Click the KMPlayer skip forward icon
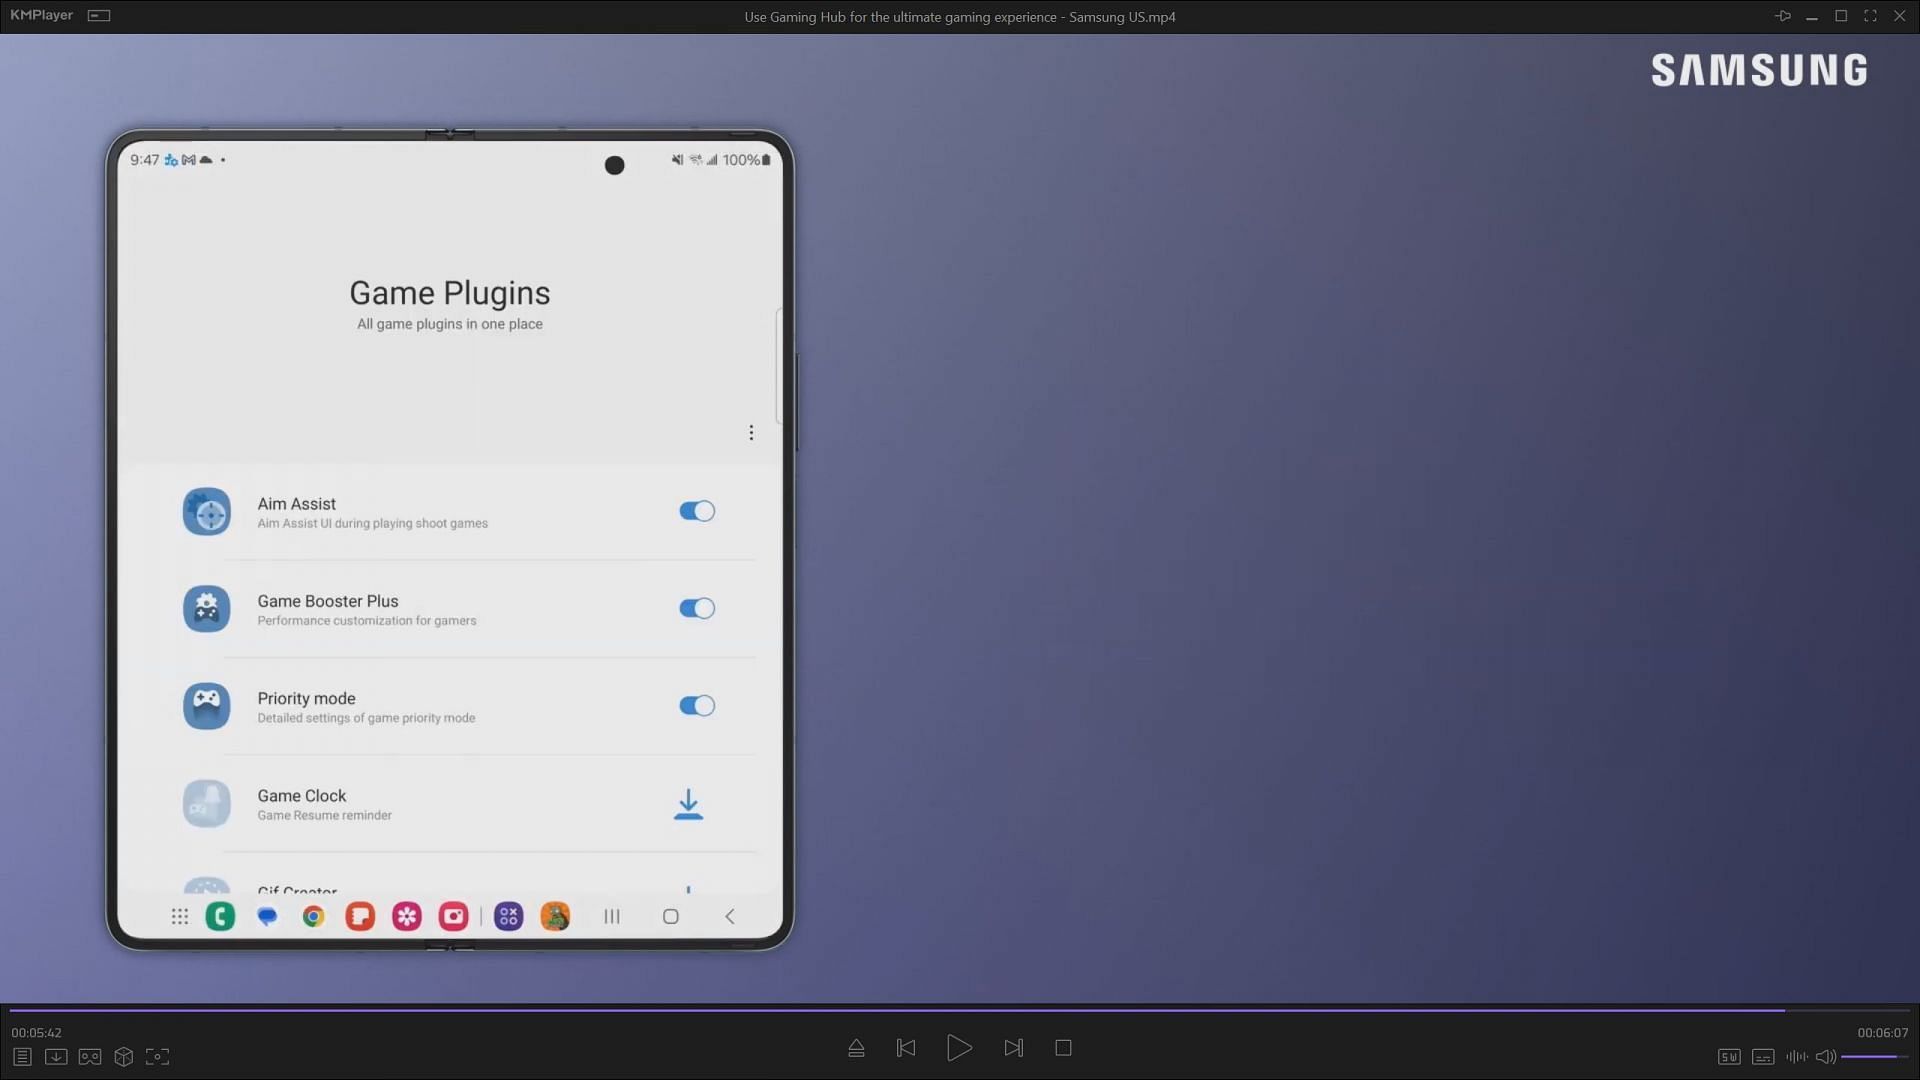 click(x=1014, y=1047)
